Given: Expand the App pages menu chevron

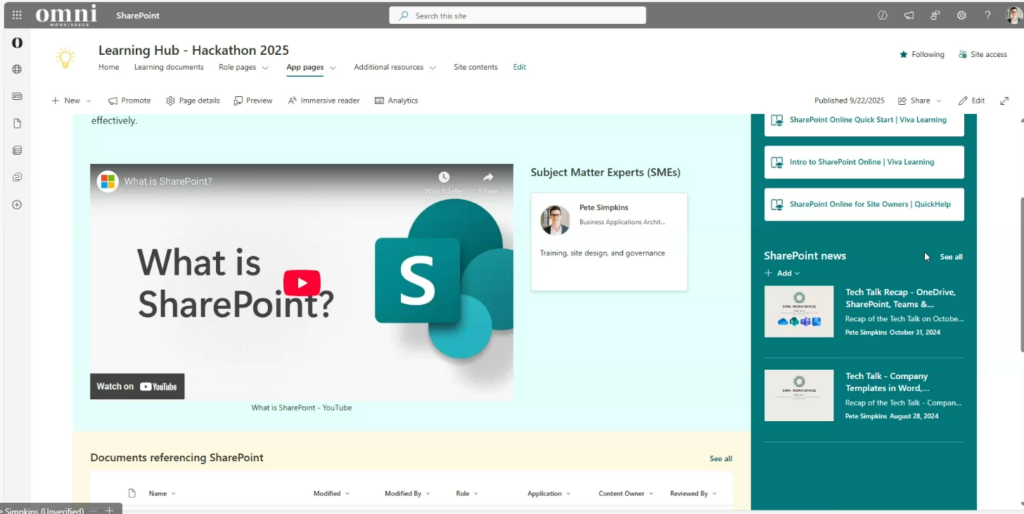Looking at the screenshot, I should pos(332,68).
